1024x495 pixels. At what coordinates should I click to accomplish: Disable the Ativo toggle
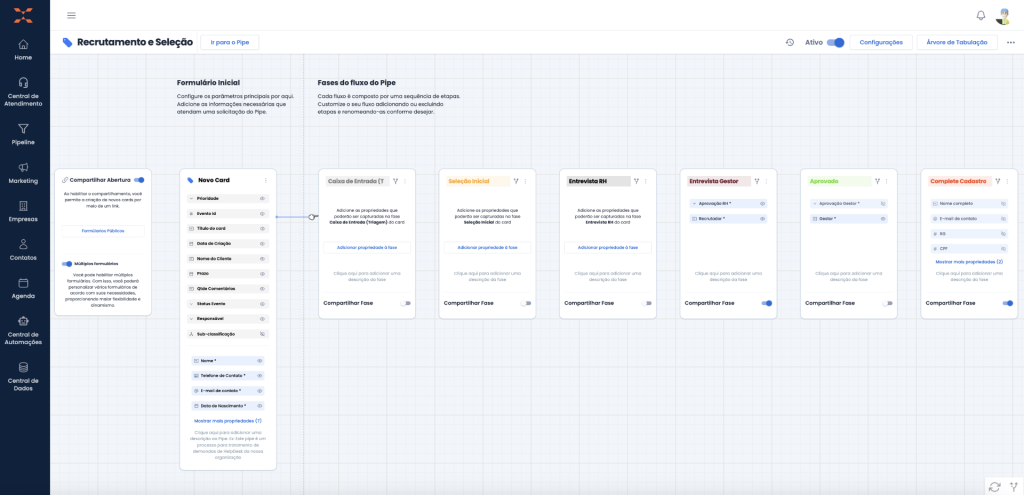(835, 42)
